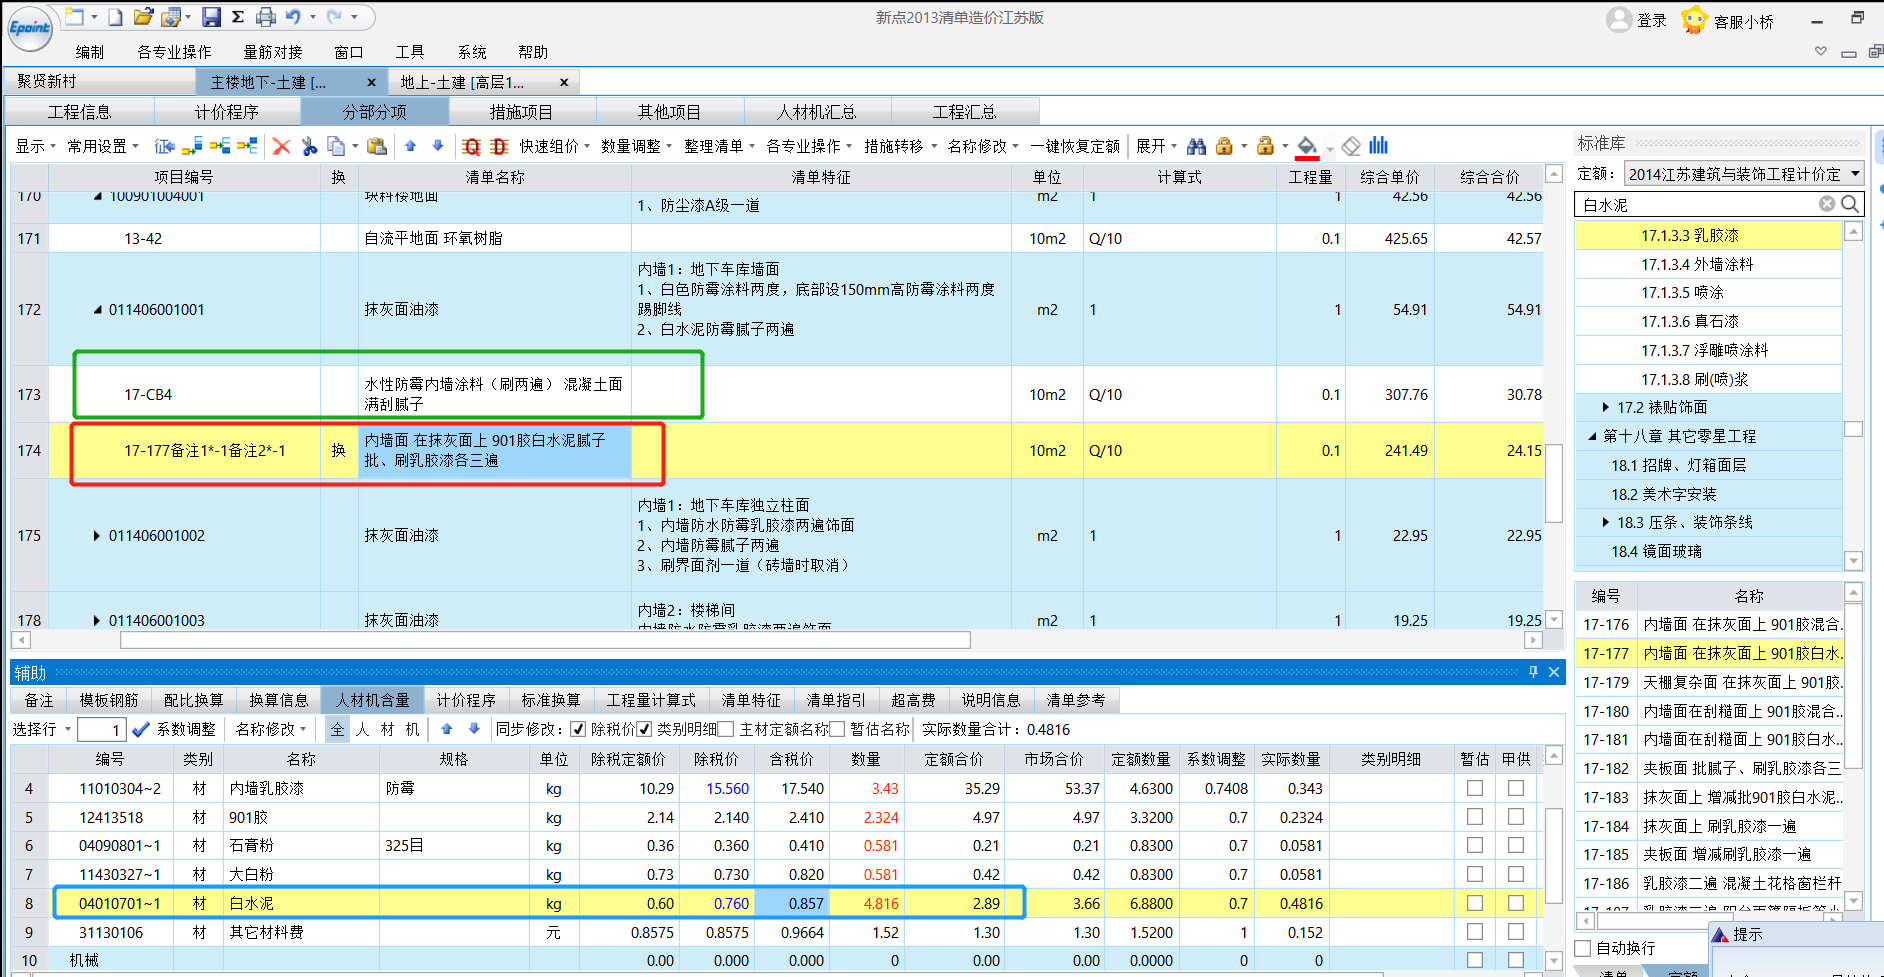Open the 快速组价 dropdown
The height and width of the screenshot is (977, 1884).
coord(554,146)
